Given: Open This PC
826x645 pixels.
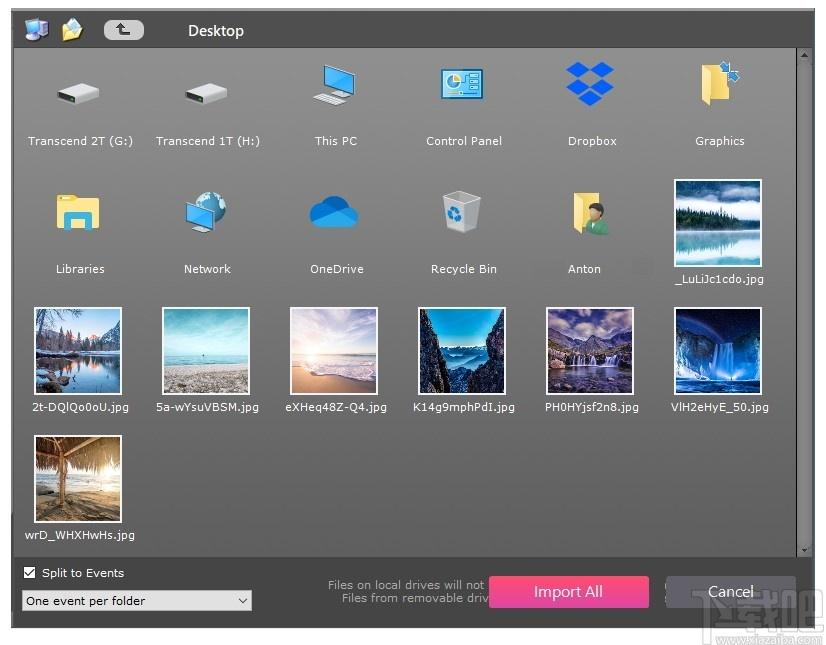Looking at the screenshot, I should pos(335,85).
